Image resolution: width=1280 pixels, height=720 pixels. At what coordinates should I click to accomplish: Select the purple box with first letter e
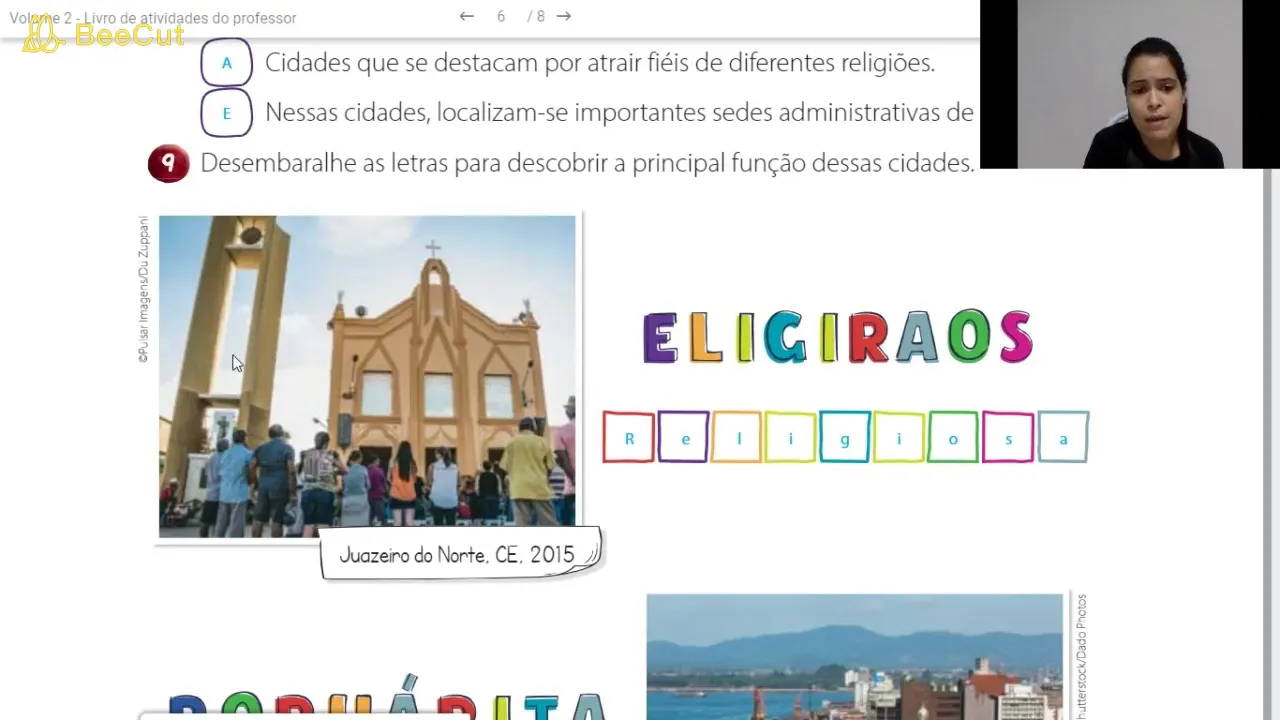684,437
